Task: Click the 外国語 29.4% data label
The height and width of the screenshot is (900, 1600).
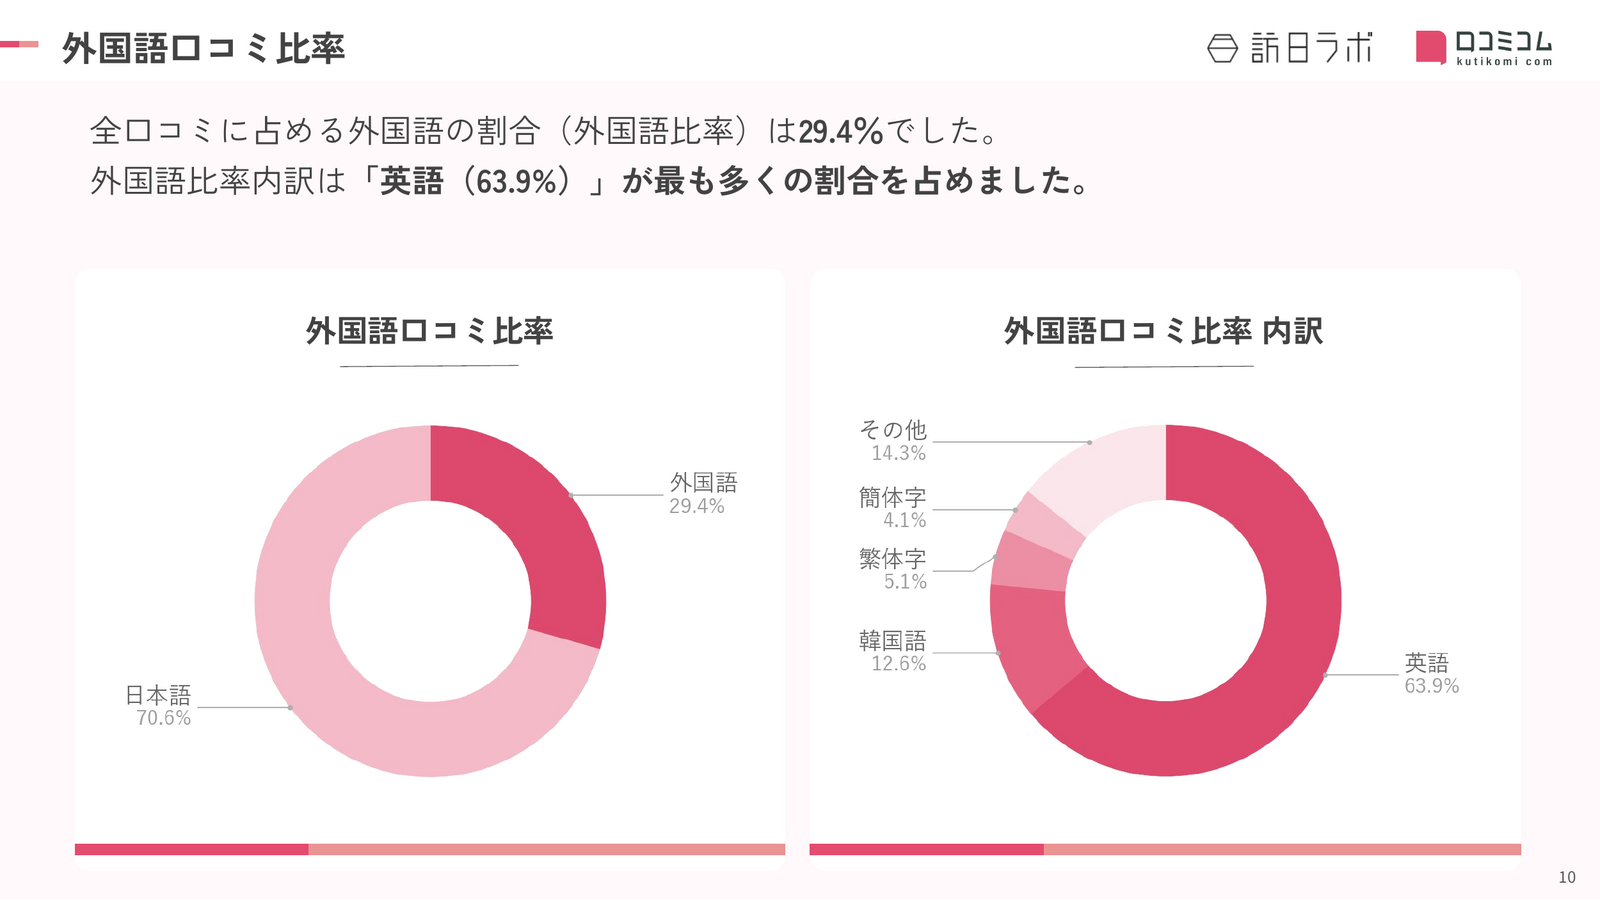Action: pos(703,494)
